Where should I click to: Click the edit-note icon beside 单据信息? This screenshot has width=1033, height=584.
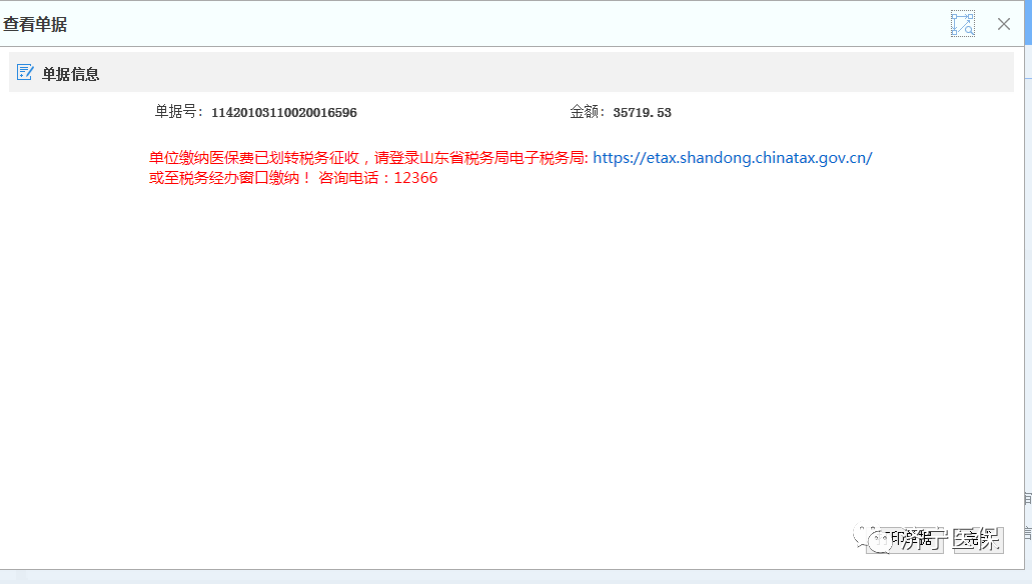coord(25,73)
